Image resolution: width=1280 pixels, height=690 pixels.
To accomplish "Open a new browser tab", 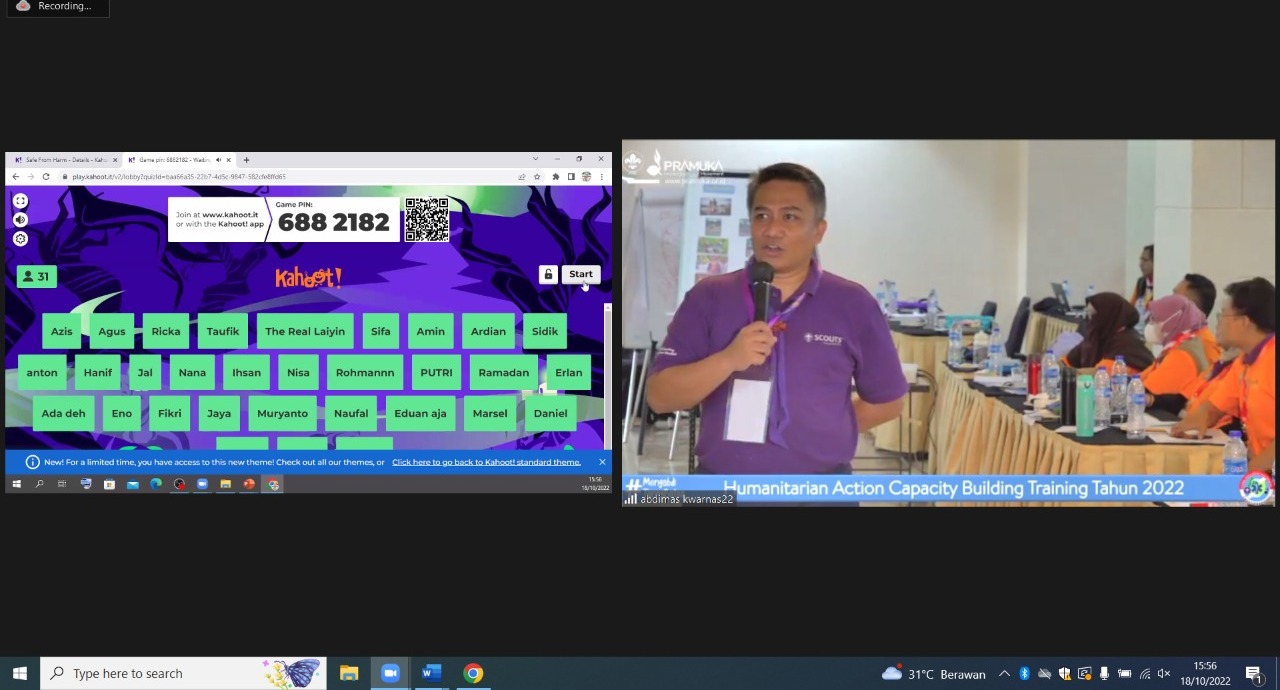I will (246, 160).
